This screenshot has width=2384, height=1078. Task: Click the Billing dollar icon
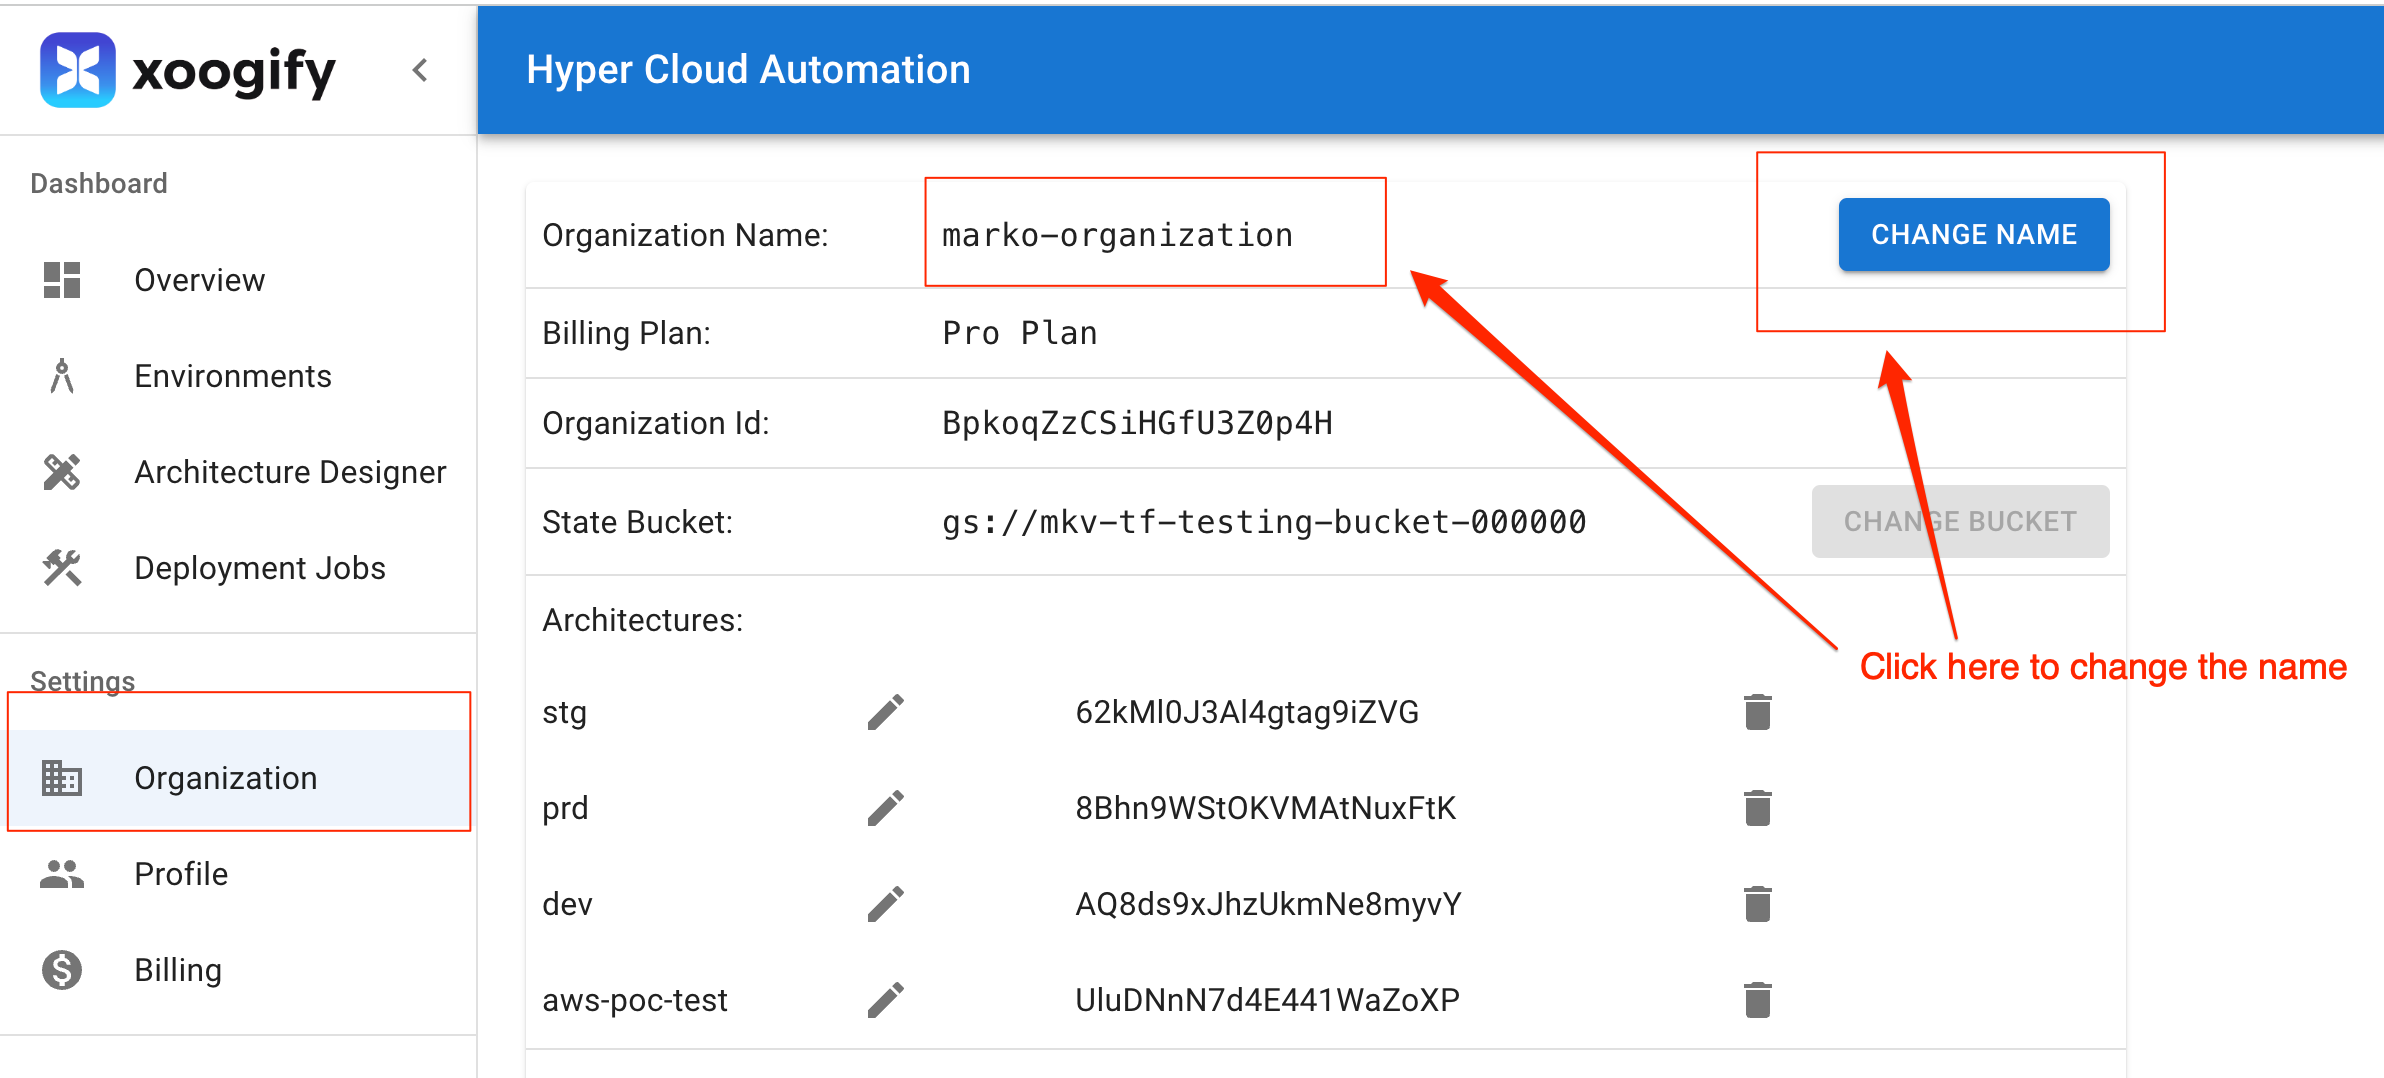click(62, 970)
